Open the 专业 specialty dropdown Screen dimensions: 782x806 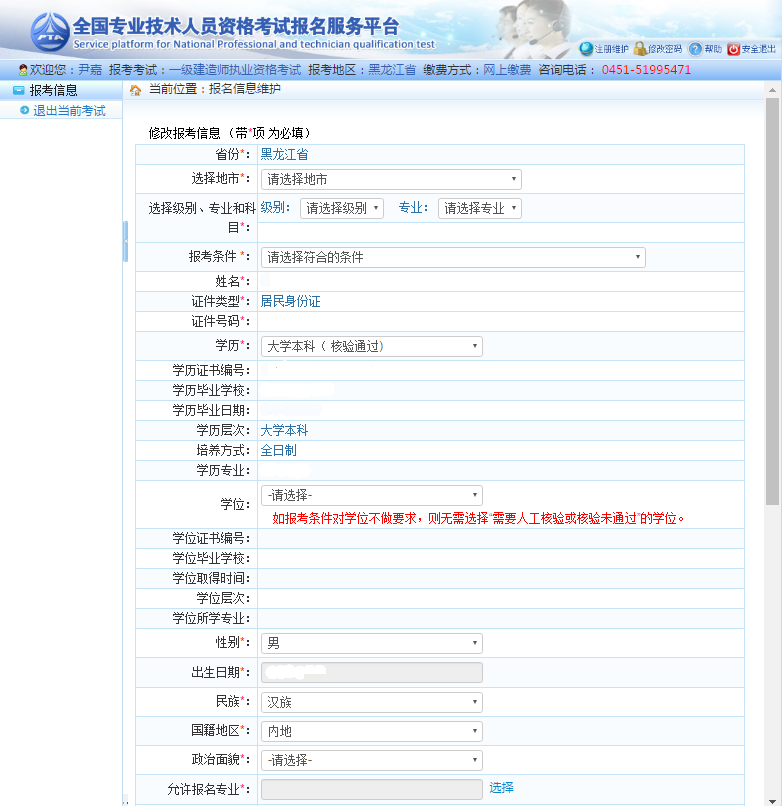(x=479, y=208)
